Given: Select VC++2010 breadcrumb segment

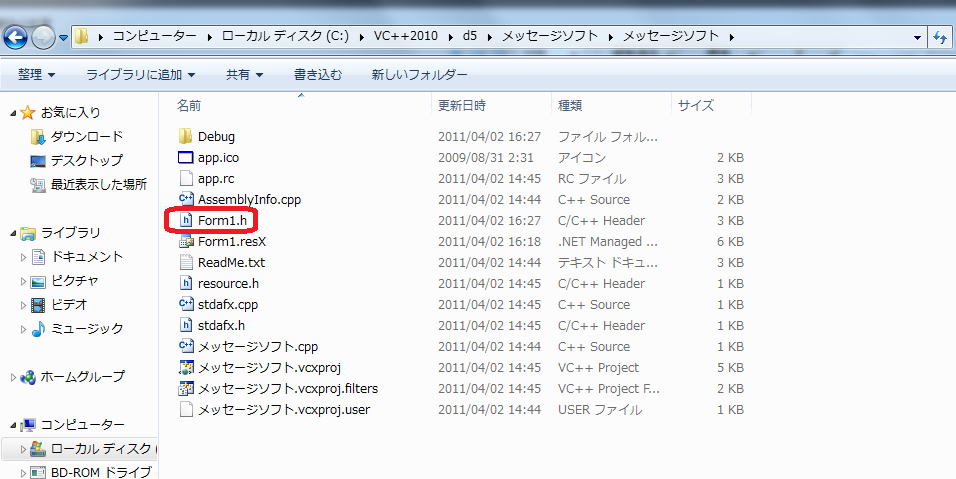Looking at the screenshot, I should (x=406, y=36).
